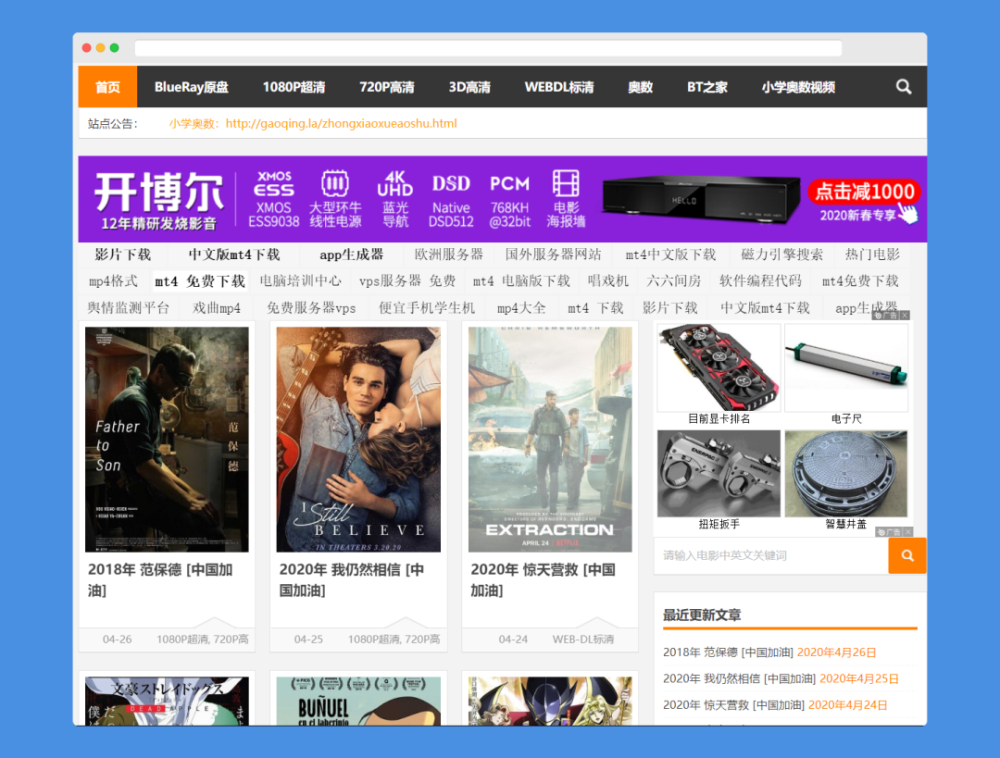
Task: Click the 点击减1000 red badge
Action: coord(864,191)
